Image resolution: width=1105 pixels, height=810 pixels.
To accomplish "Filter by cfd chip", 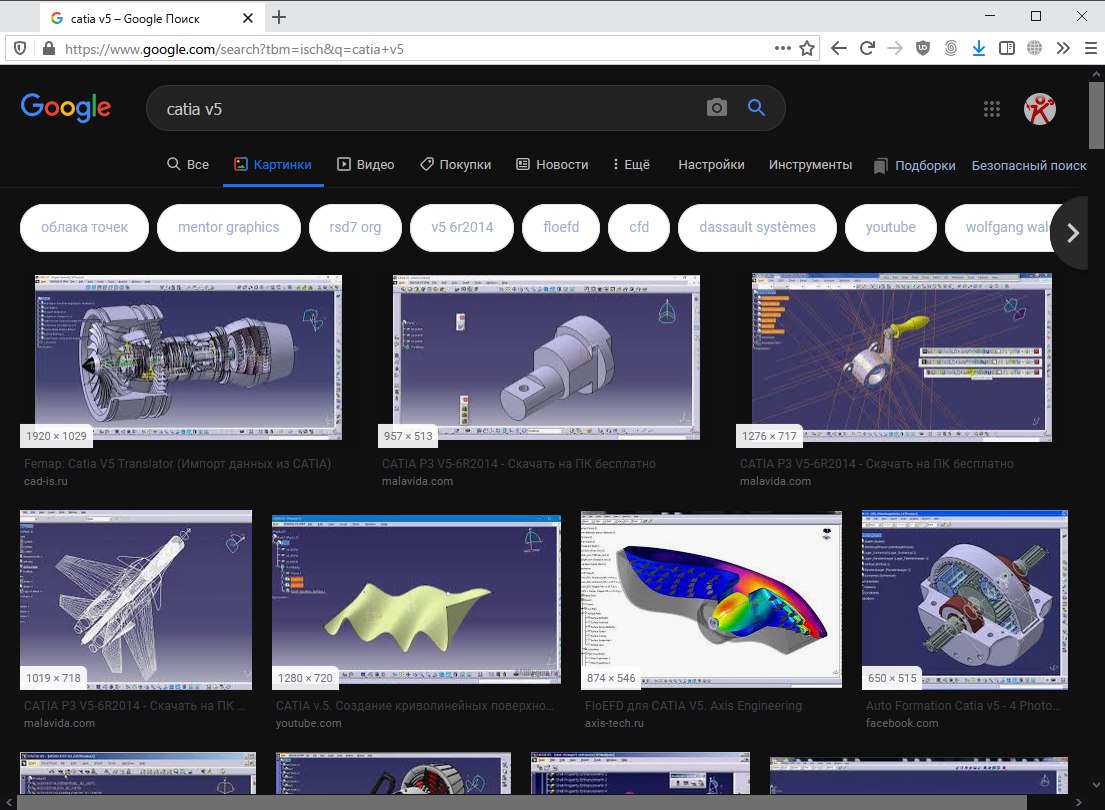I will 638,228.
